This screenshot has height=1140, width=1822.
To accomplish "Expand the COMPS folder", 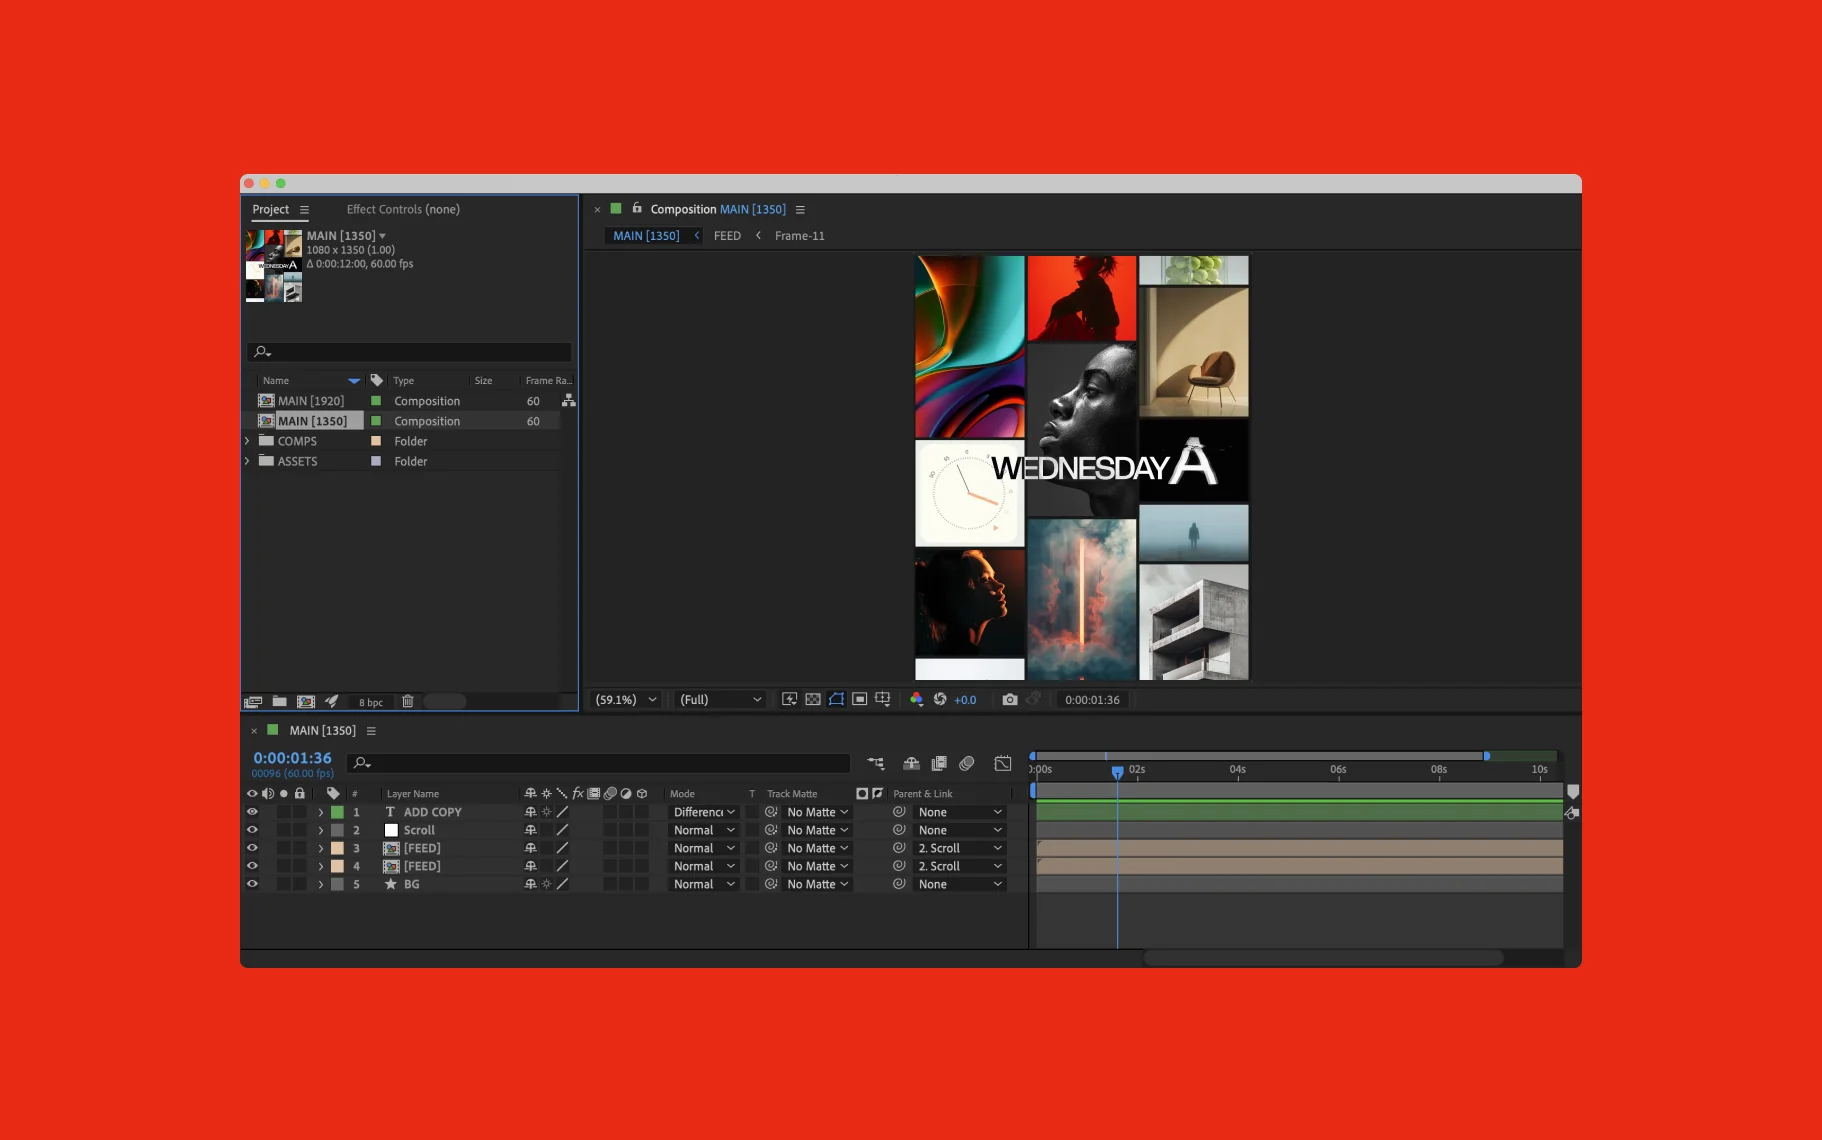I will point(247,441).
